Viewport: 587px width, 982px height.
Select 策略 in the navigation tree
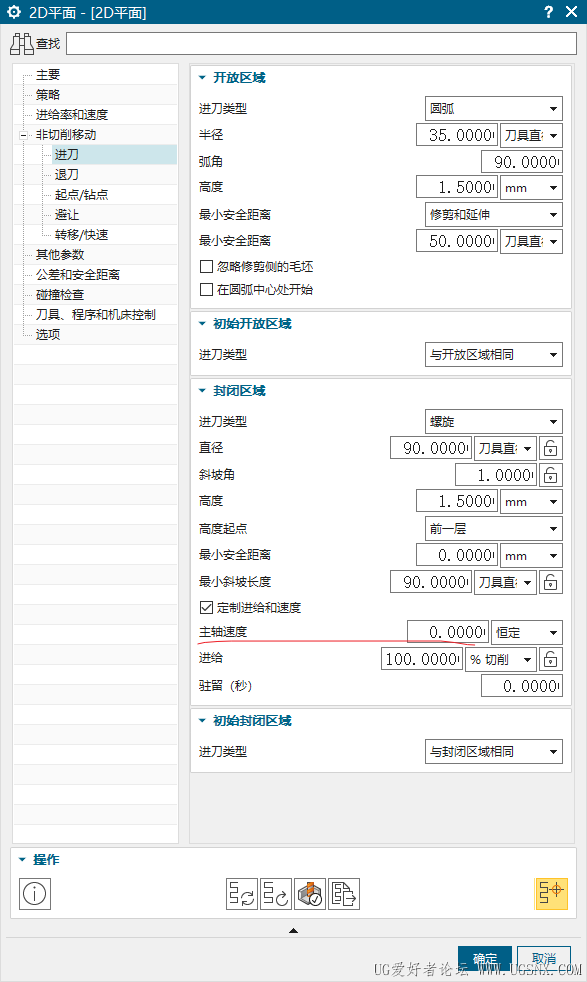coord(48,95)
